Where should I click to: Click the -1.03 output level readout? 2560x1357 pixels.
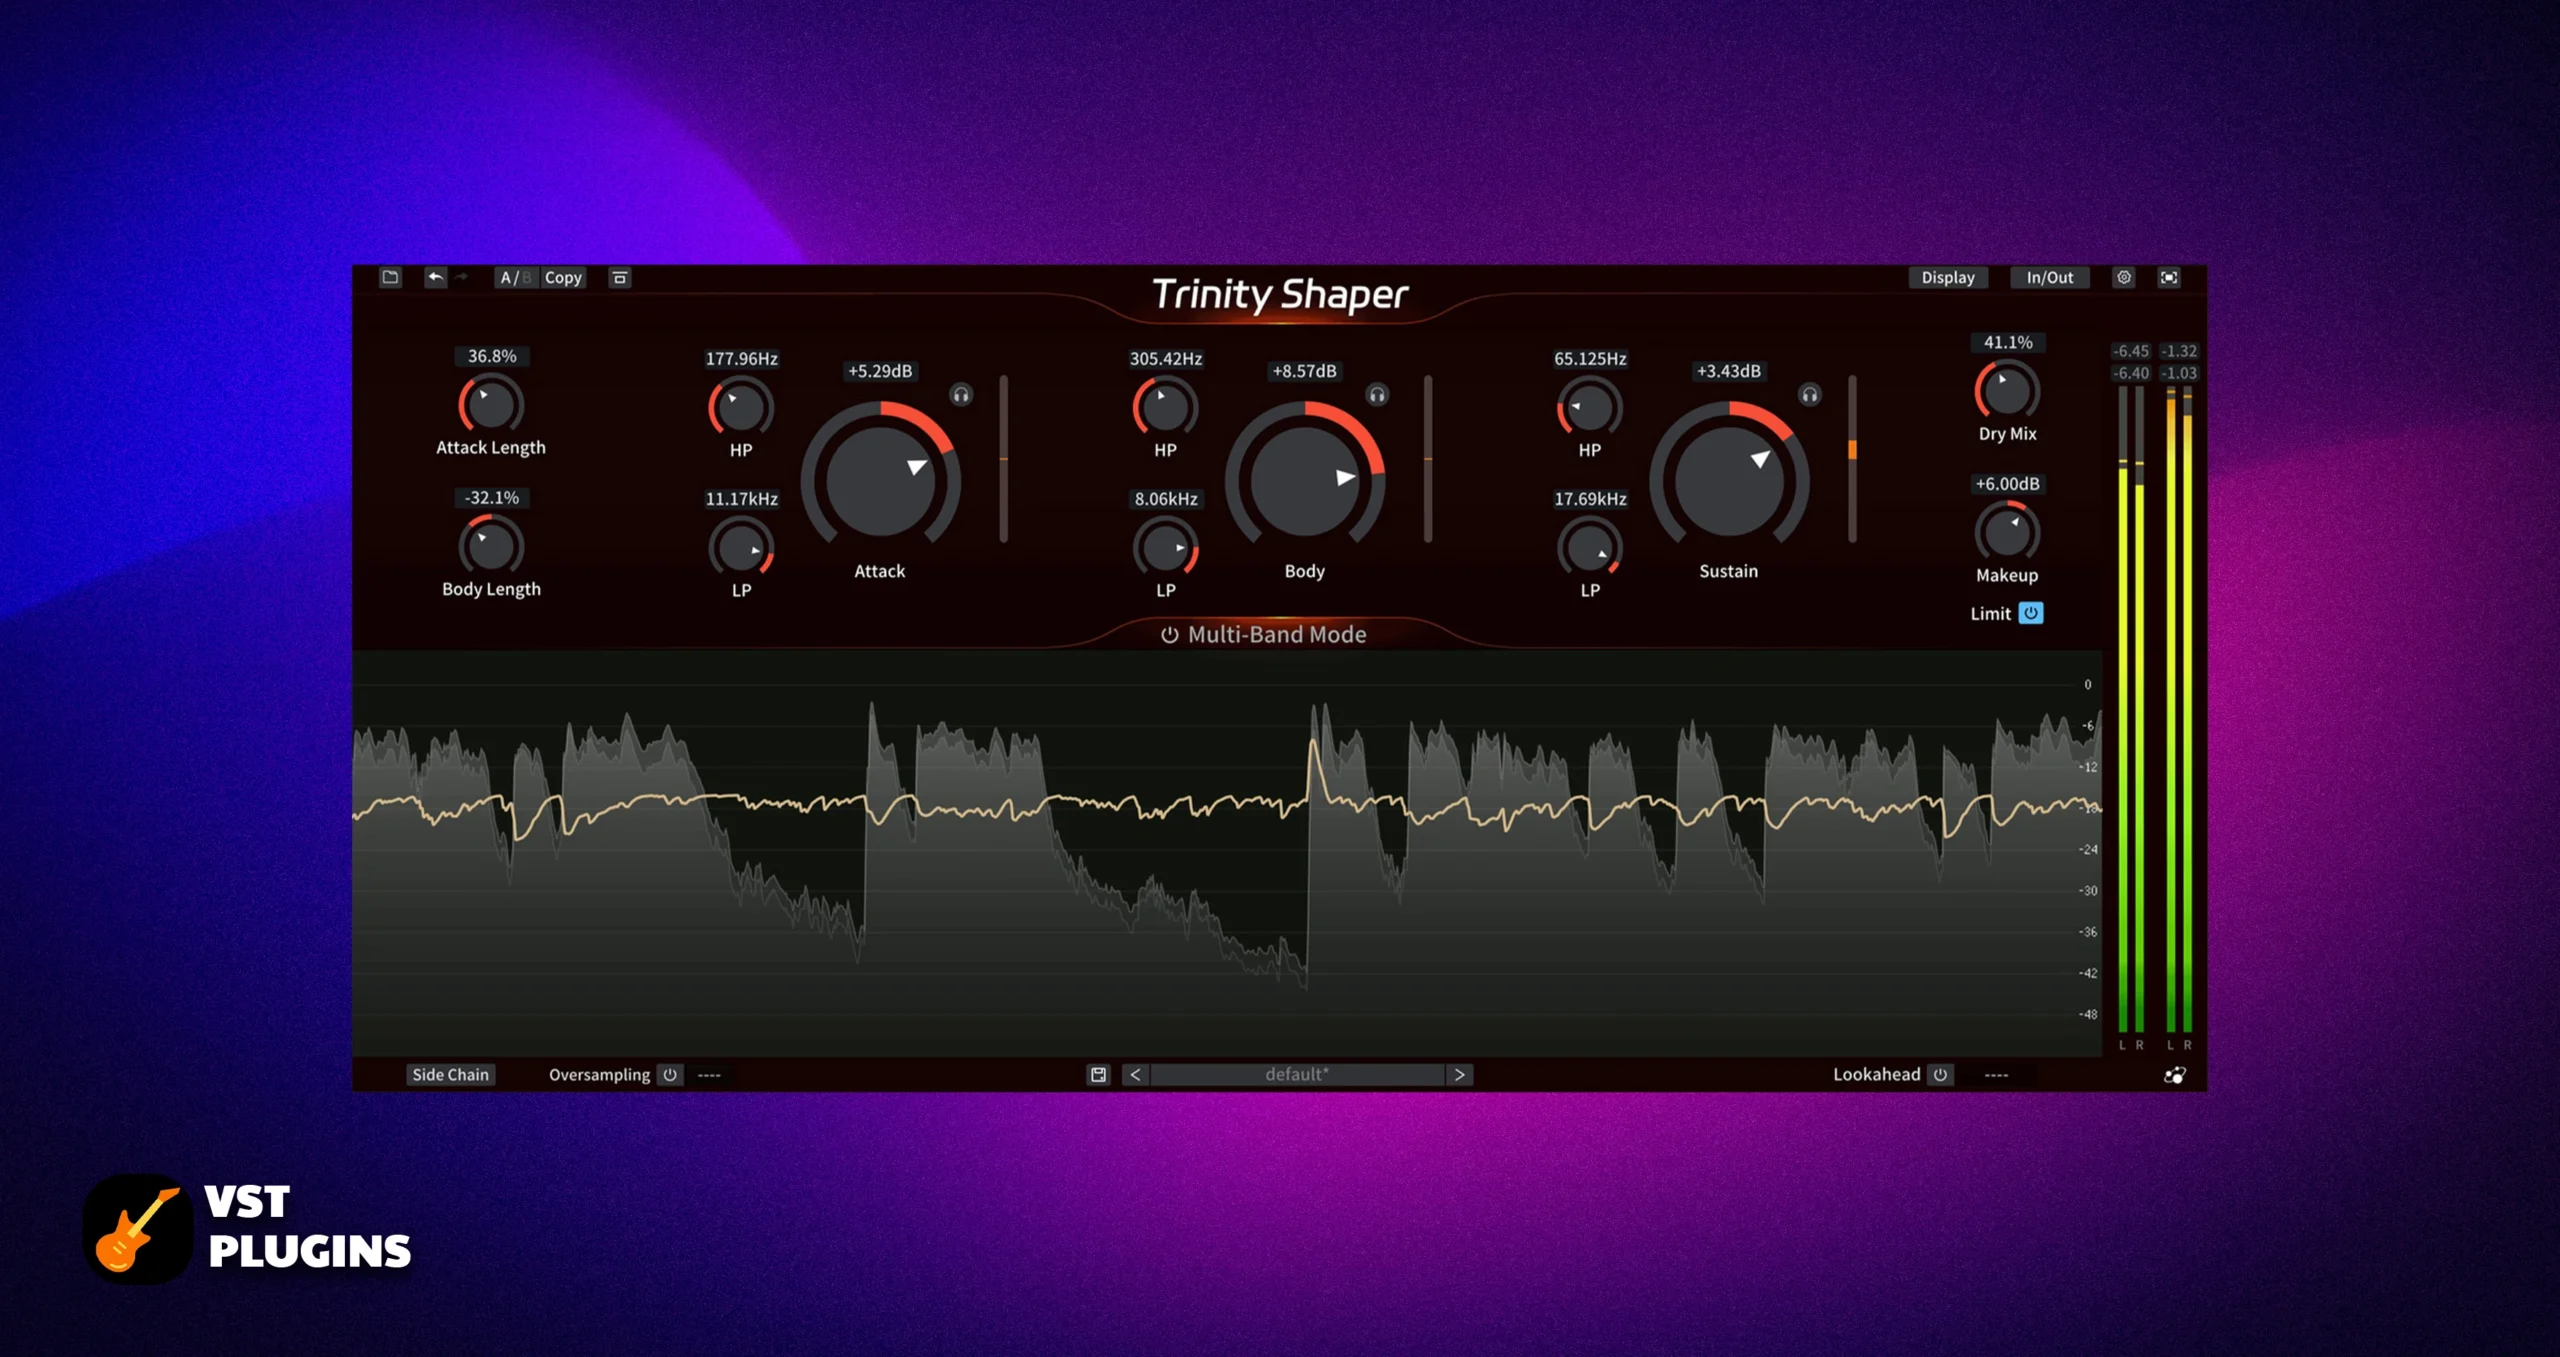click(2179, 373)
